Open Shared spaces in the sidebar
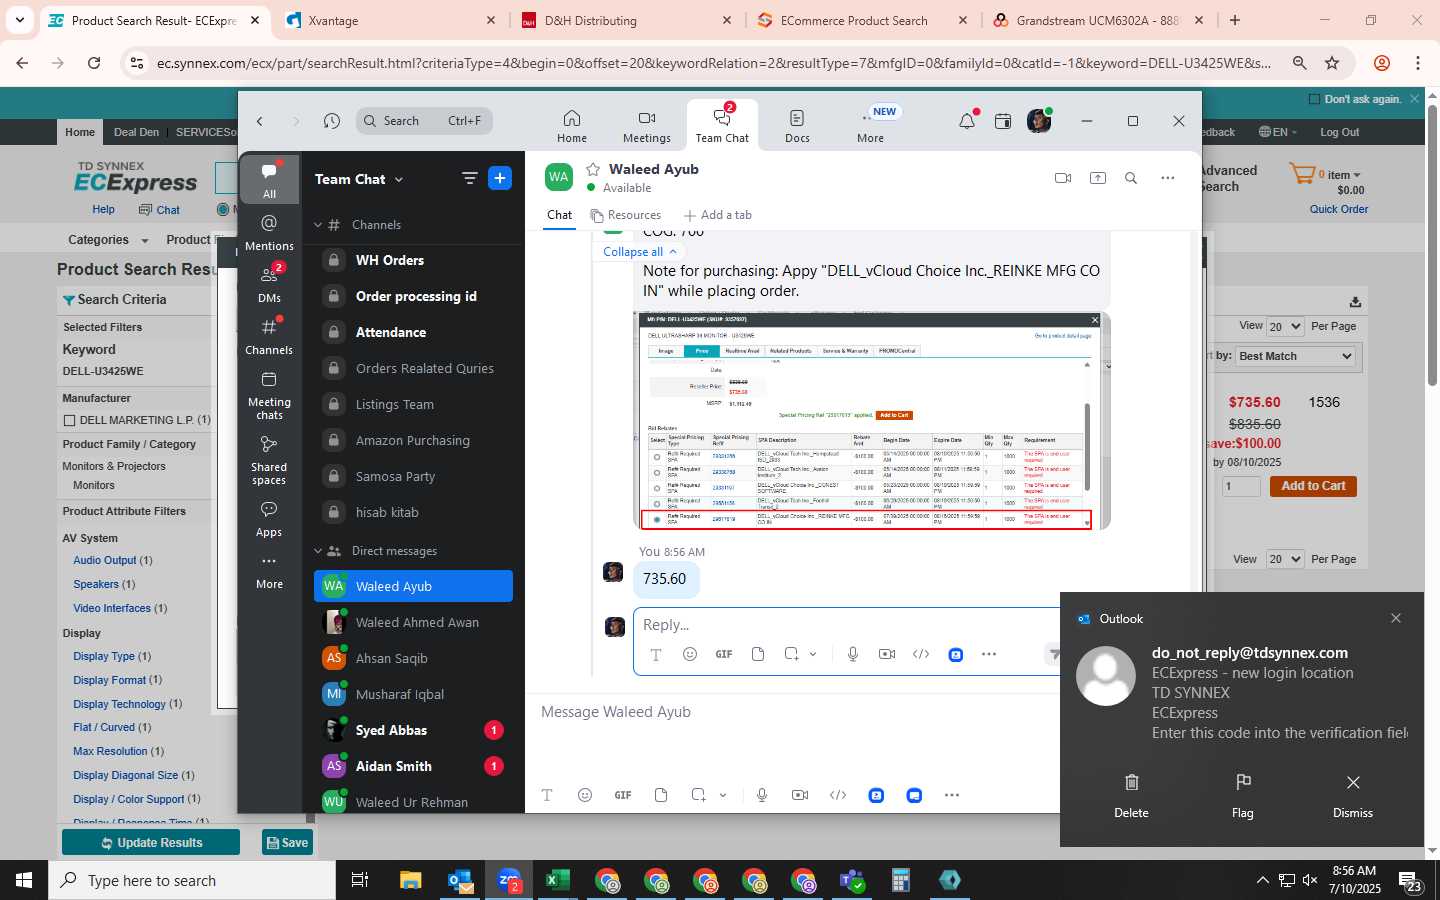The image size is (1440, 900). [269, 460]
